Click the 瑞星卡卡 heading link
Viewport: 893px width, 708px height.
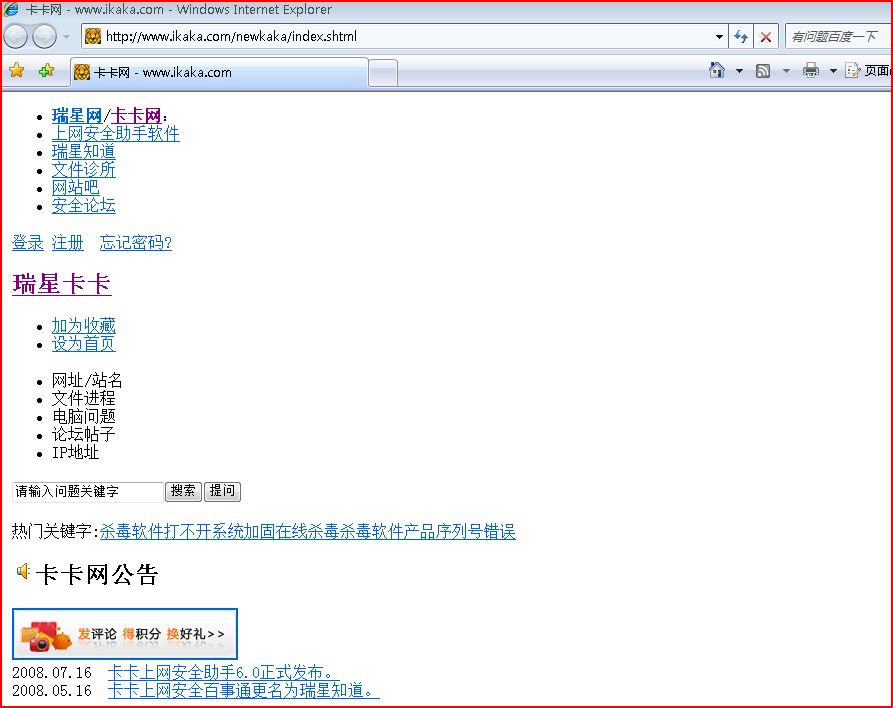tap(62, 284)
